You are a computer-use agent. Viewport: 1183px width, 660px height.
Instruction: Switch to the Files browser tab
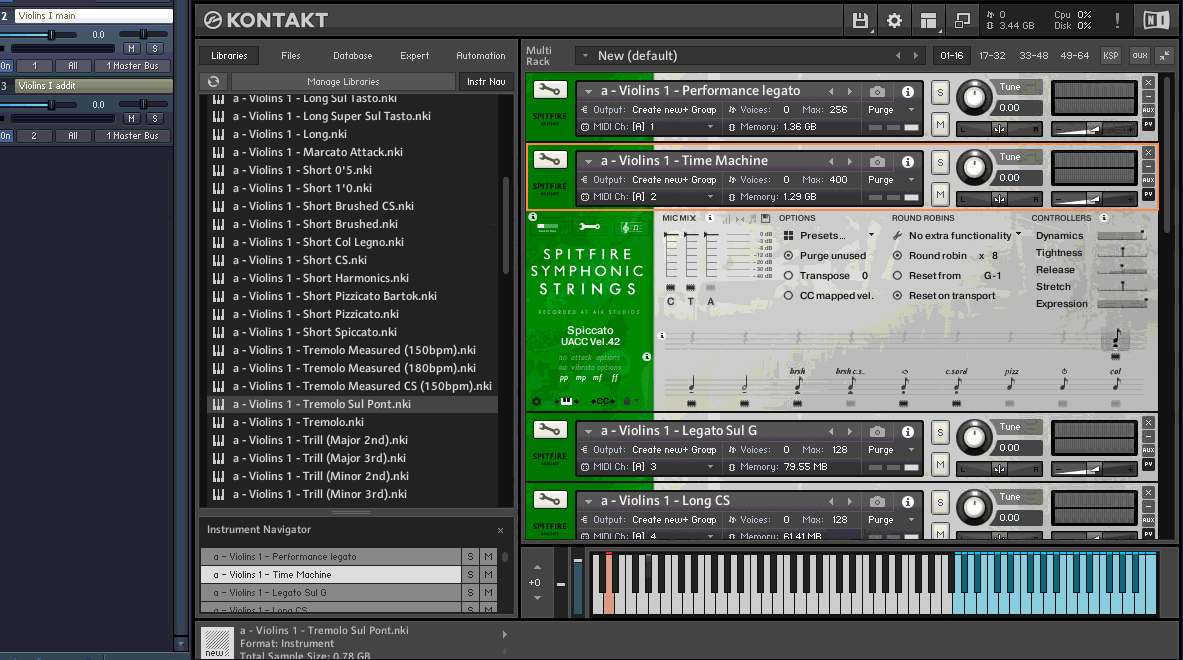click(290, 56)
